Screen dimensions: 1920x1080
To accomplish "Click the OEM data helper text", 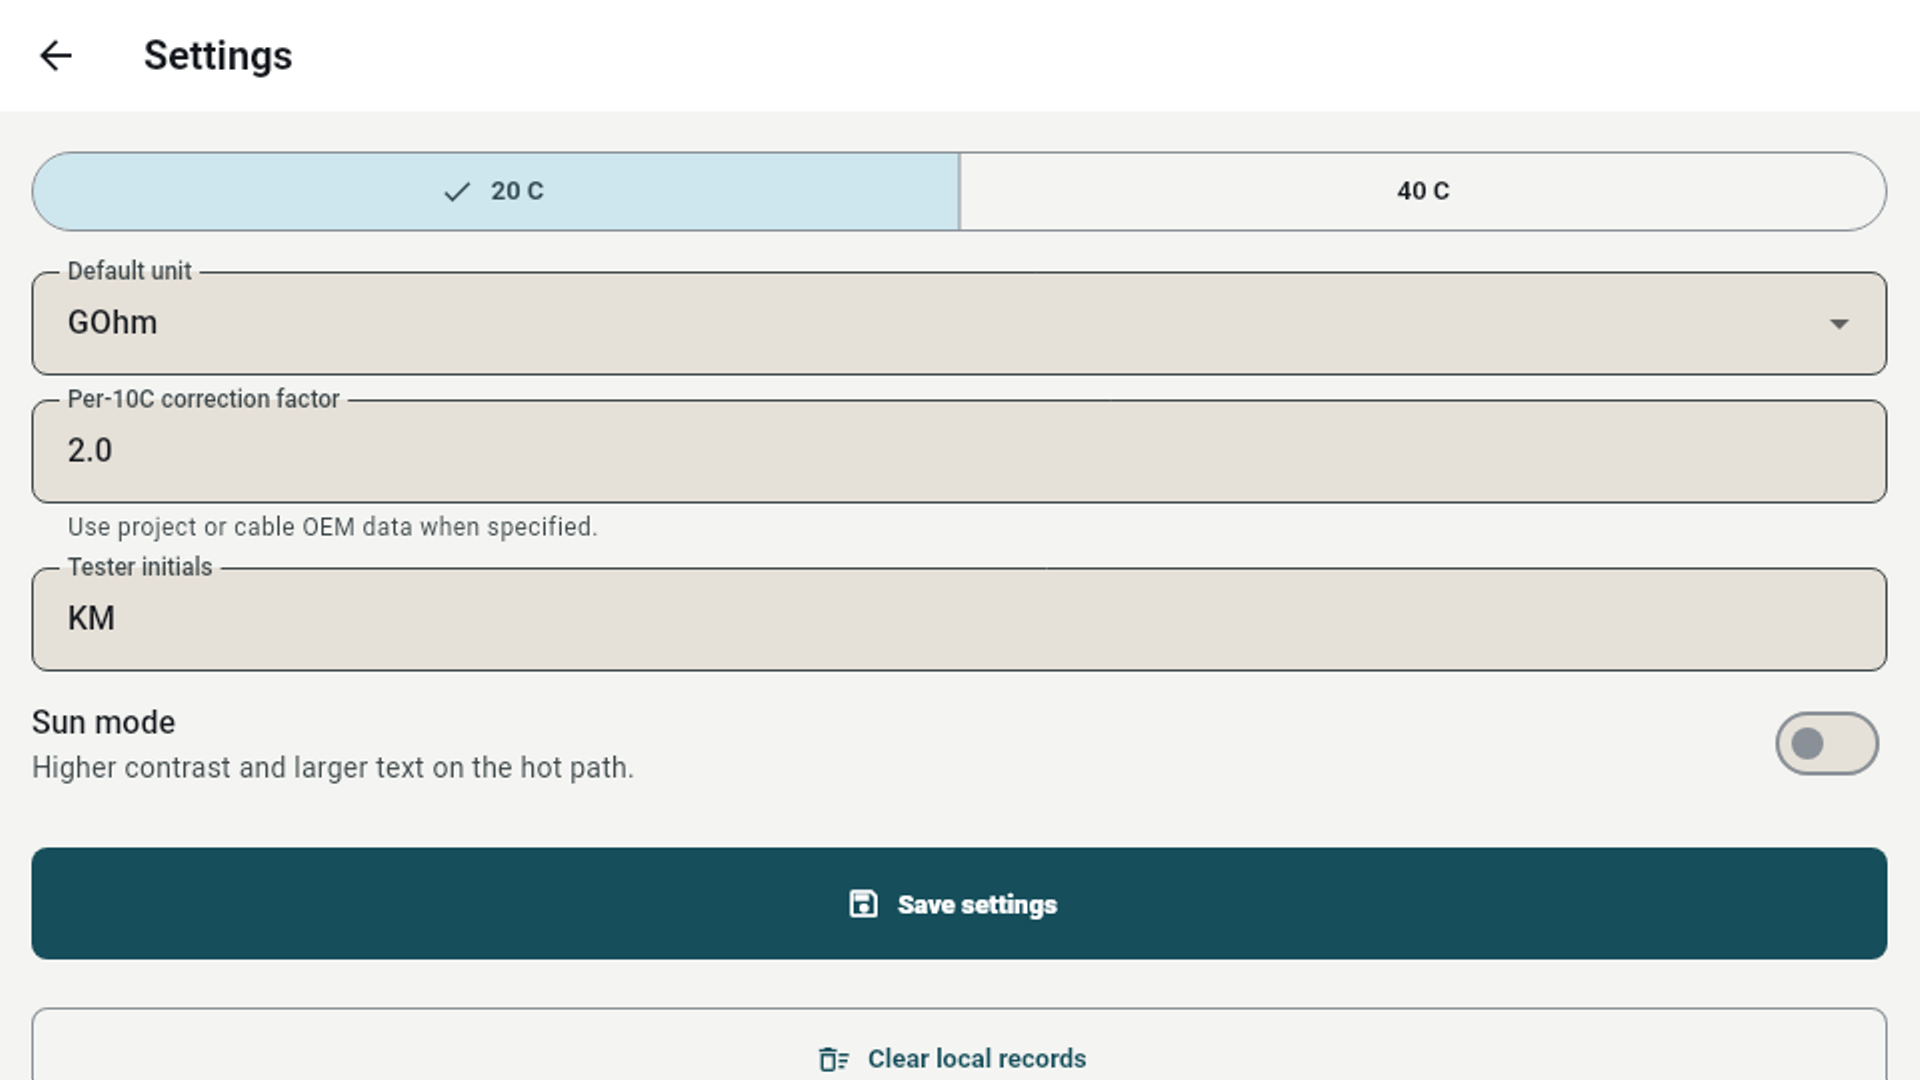I will click(x=332, y=527).
